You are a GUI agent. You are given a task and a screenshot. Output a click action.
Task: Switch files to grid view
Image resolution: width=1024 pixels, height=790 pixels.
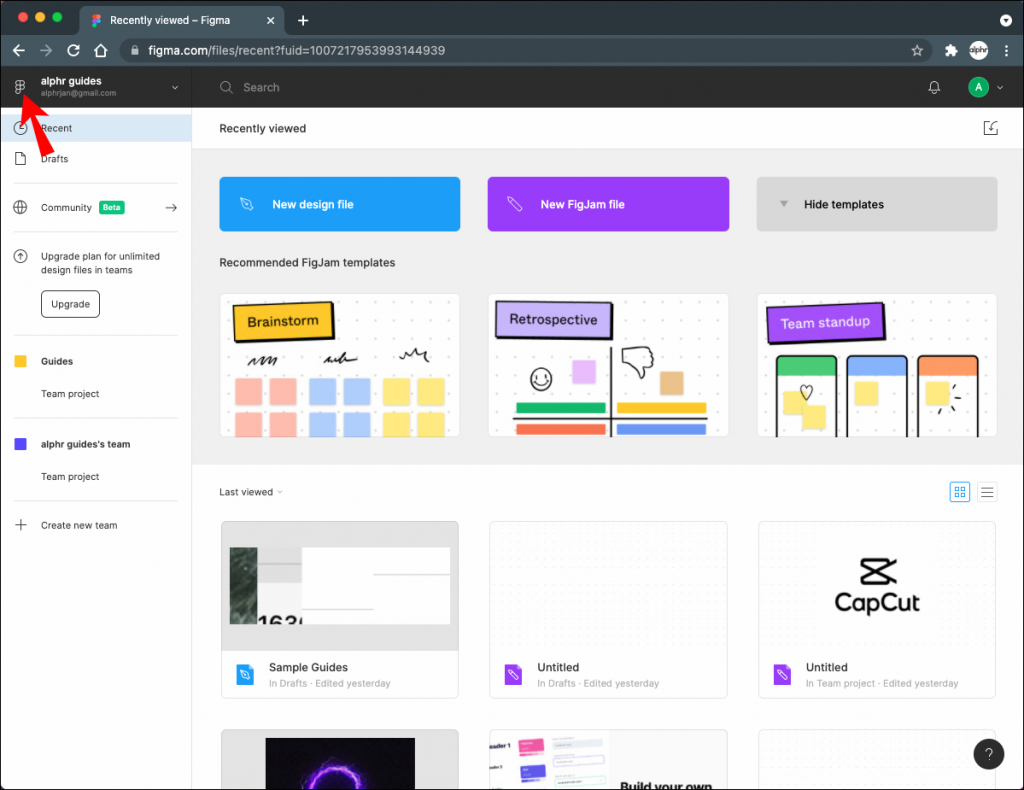(x=959, y=491)
